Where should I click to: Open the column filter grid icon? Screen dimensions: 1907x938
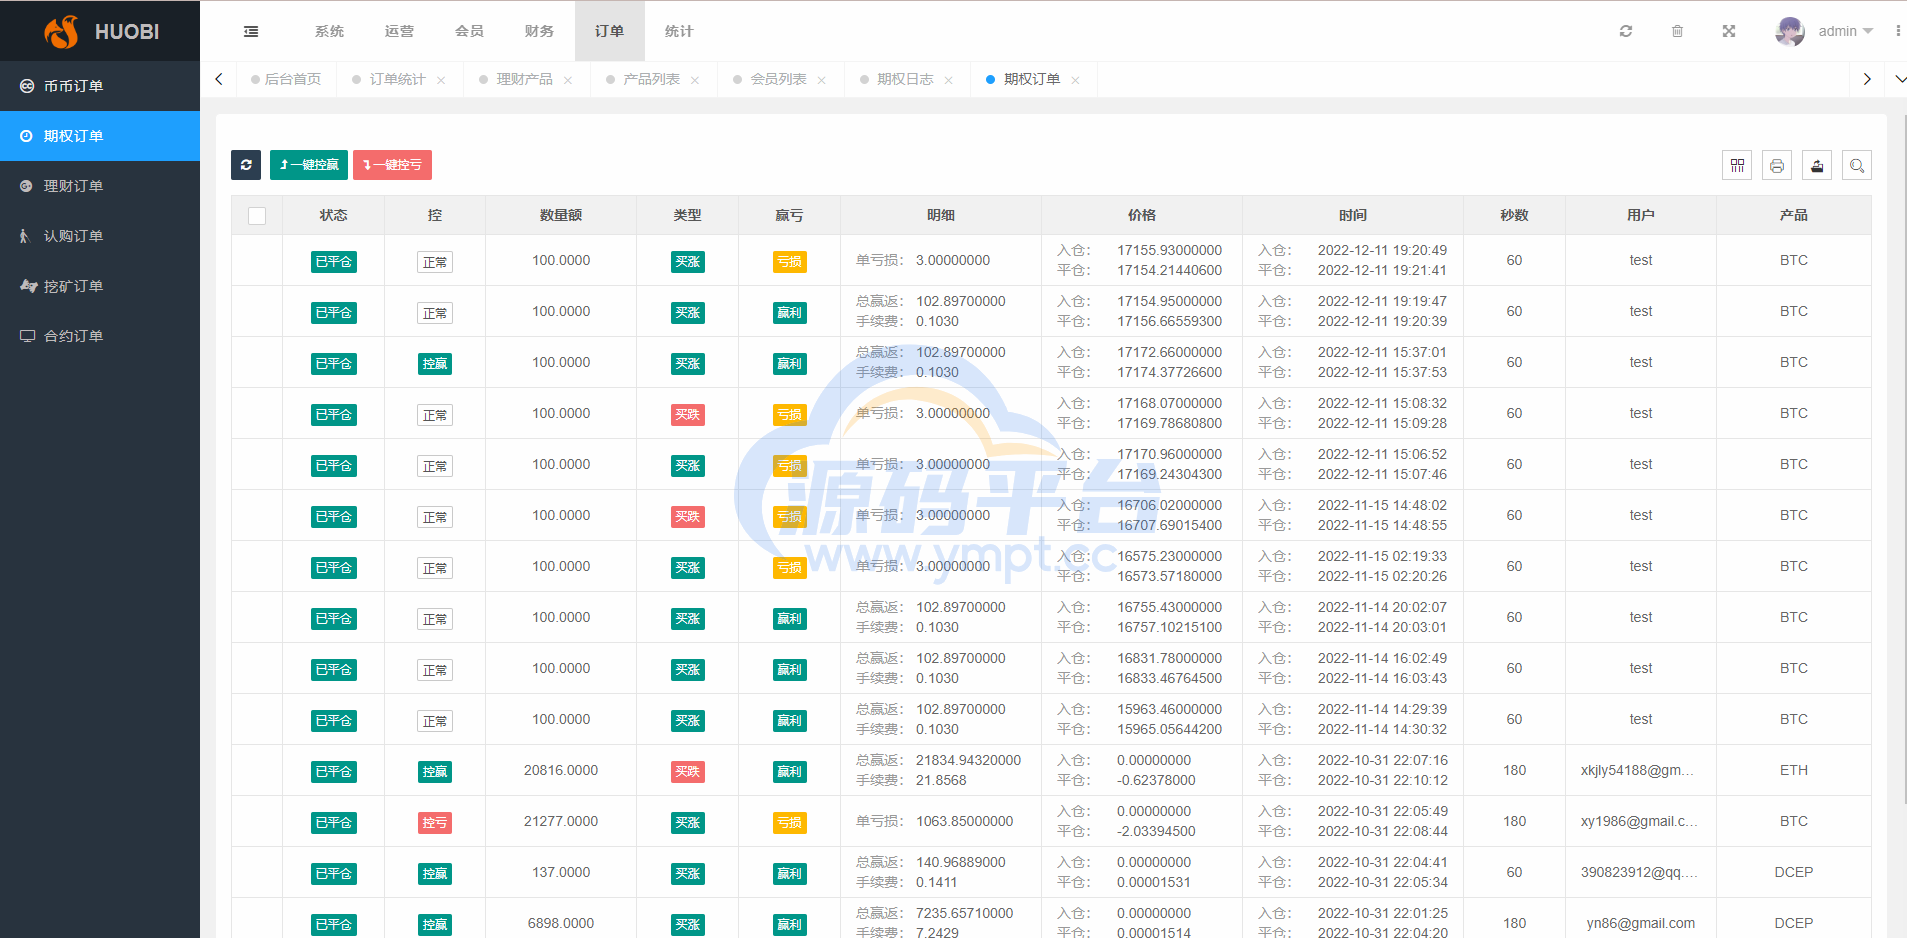pos(1737,165)
